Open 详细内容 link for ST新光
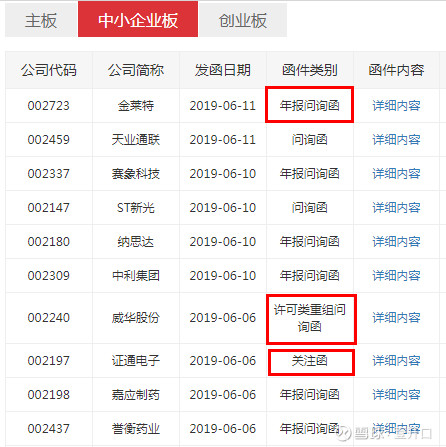This screenshot has width=446, height=447. (396, 208)
